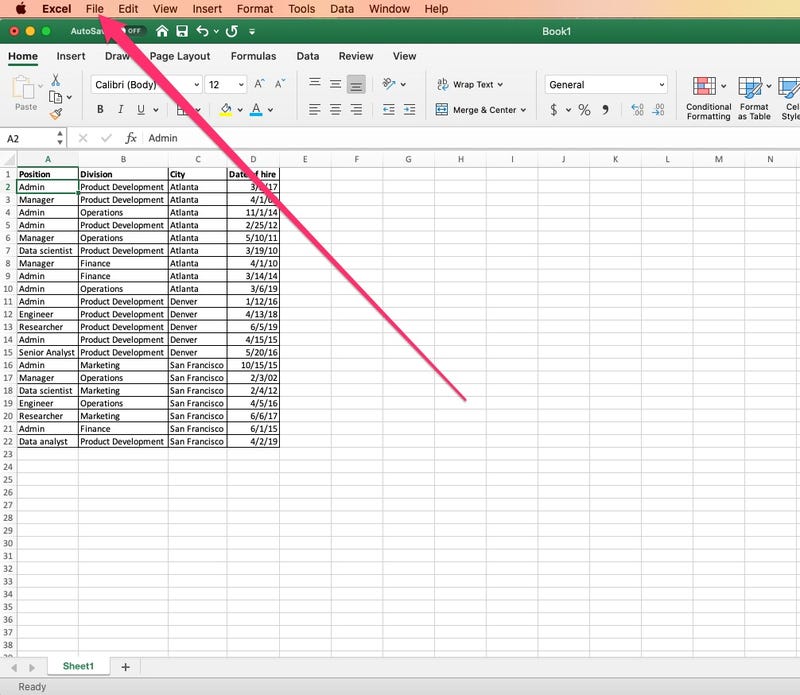
Task: Open the font name dropdown
Action: tap(198, 85)
